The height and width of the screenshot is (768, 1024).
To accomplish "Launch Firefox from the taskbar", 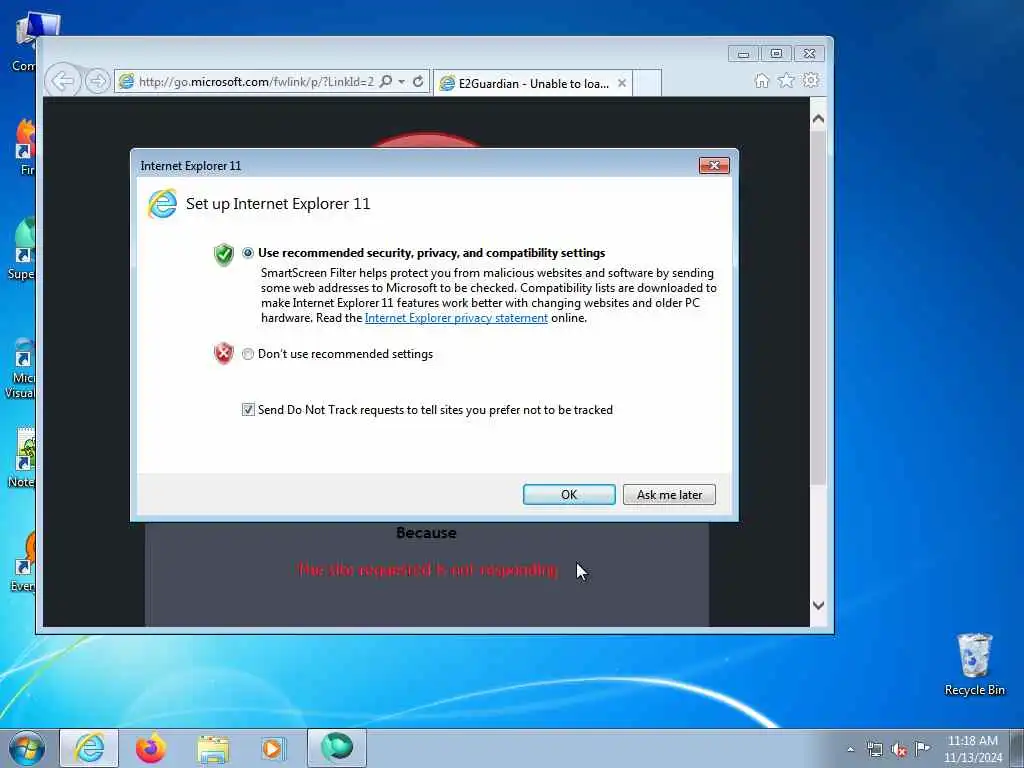I will click(x=151, y=748).
